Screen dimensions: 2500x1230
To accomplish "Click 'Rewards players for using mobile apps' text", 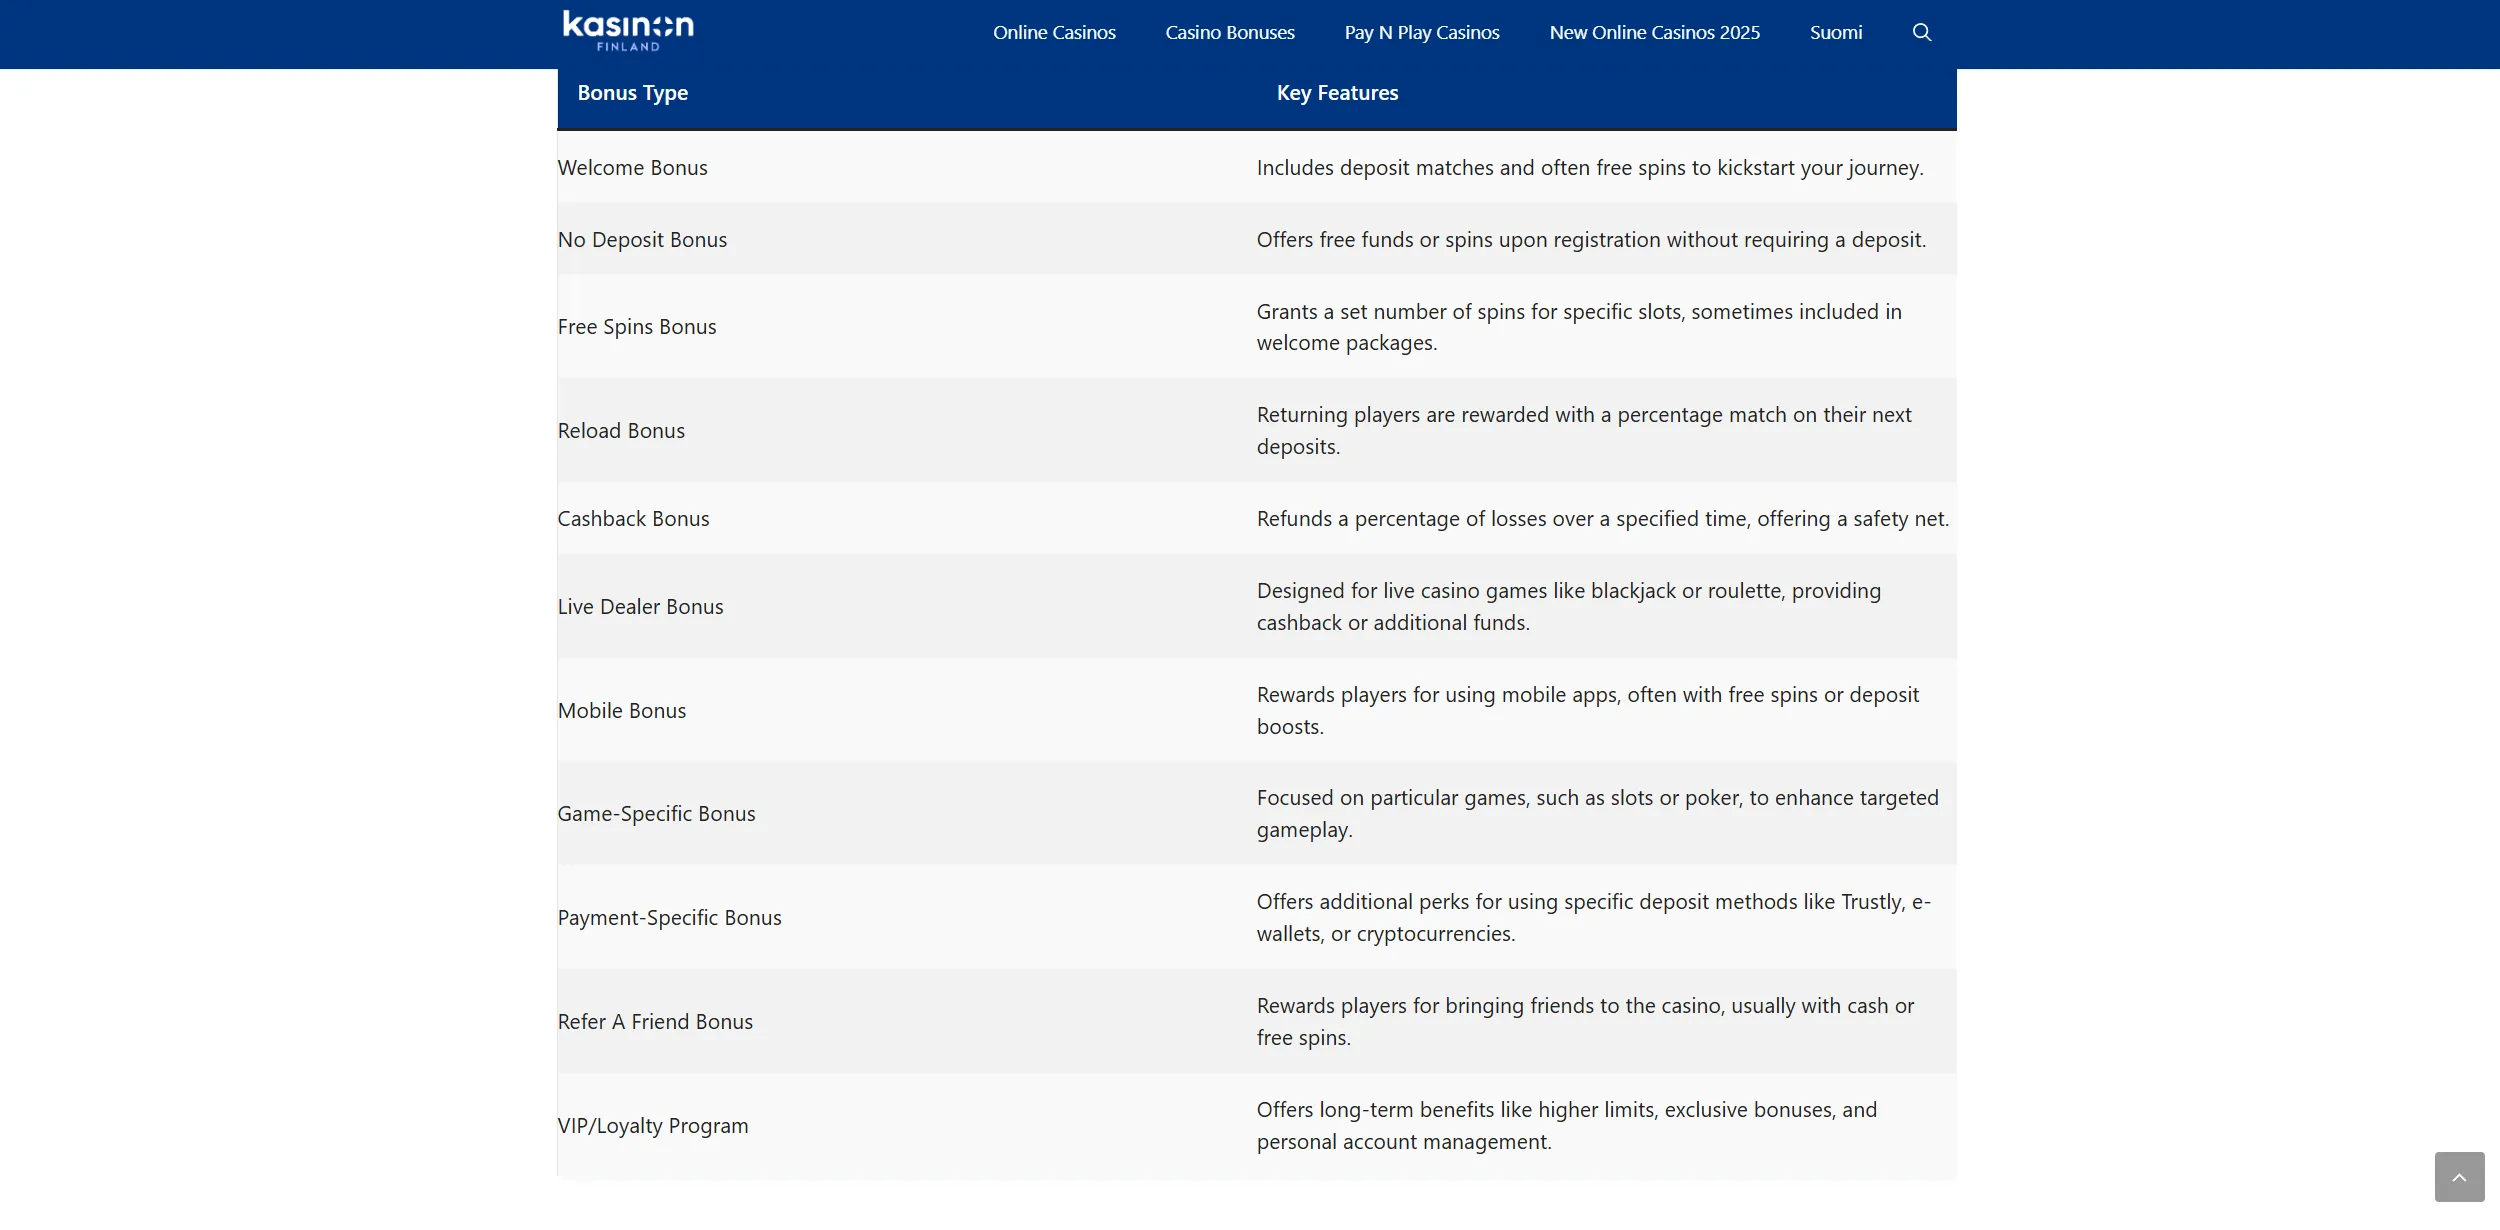I will 1588,711.
